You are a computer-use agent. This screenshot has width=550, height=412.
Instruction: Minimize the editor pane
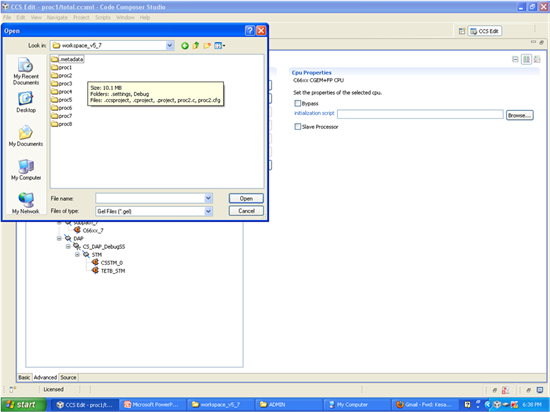coord(533,42)
